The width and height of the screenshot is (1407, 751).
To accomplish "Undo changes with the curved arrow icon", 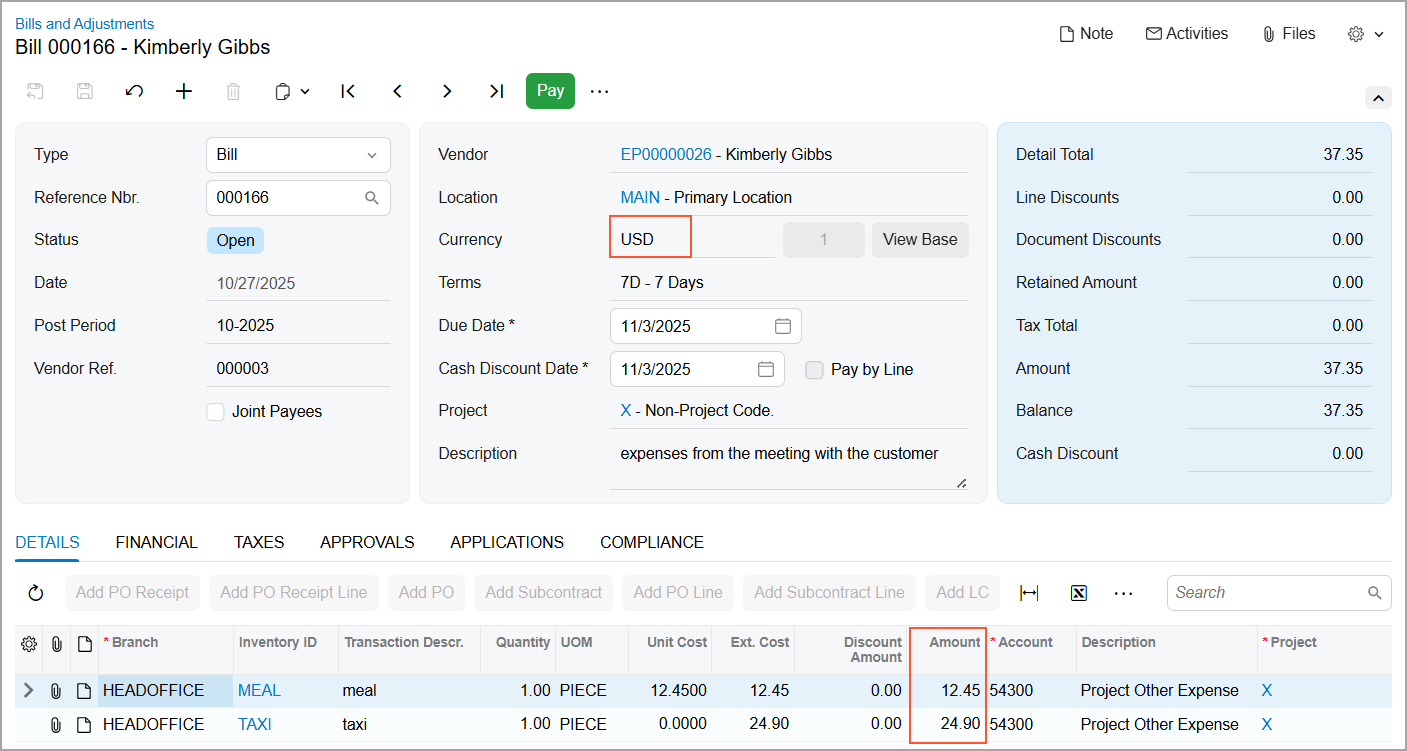I will click(134, 91).
